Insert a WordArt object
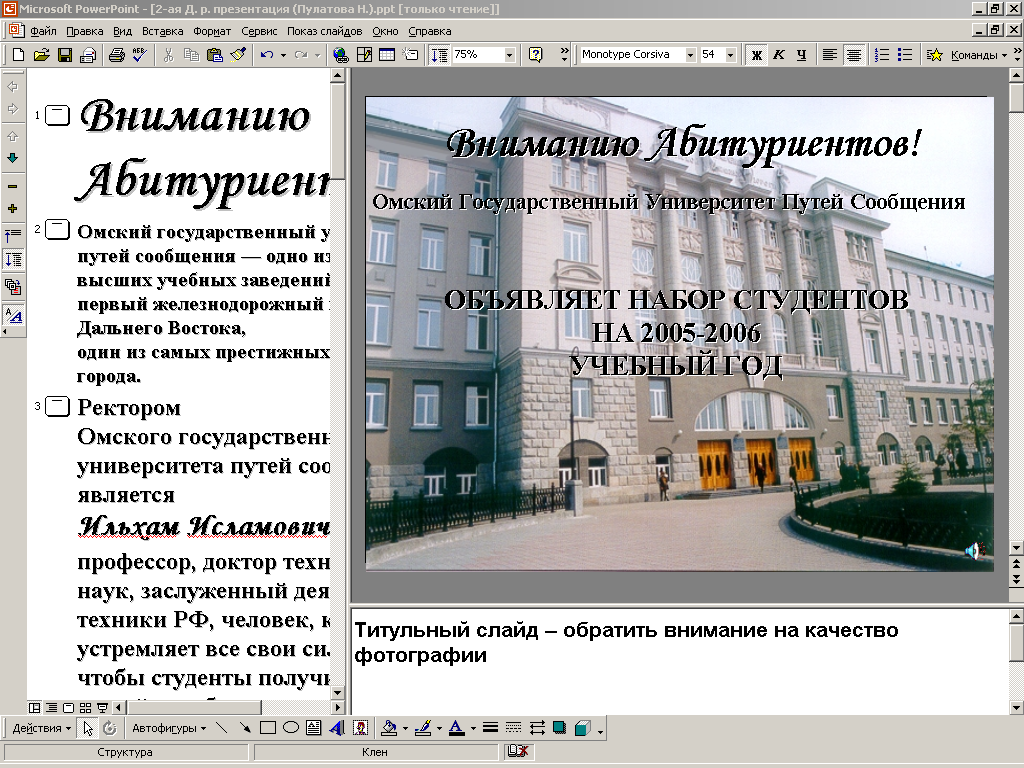The width and height of the screenshot is (1024, 768). point(337,728)
